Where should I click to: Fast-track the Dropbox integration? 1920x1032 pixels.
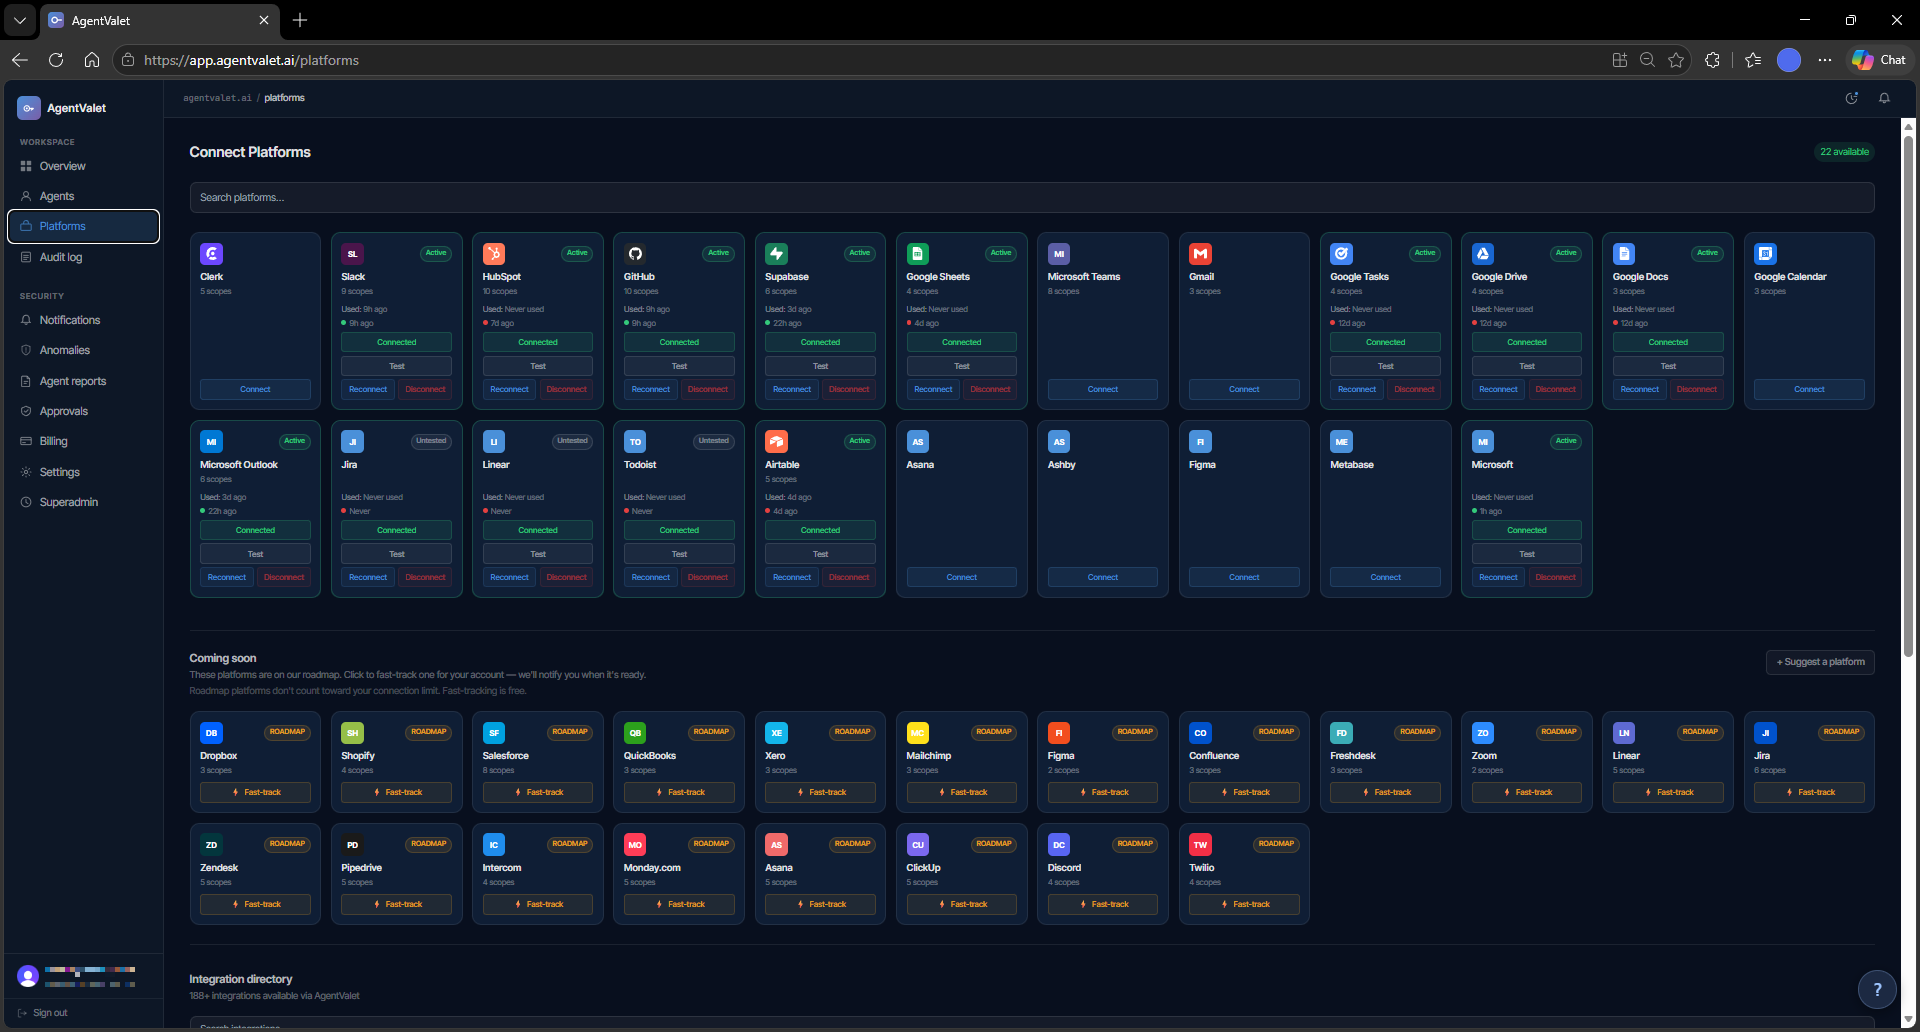[255, 792]
